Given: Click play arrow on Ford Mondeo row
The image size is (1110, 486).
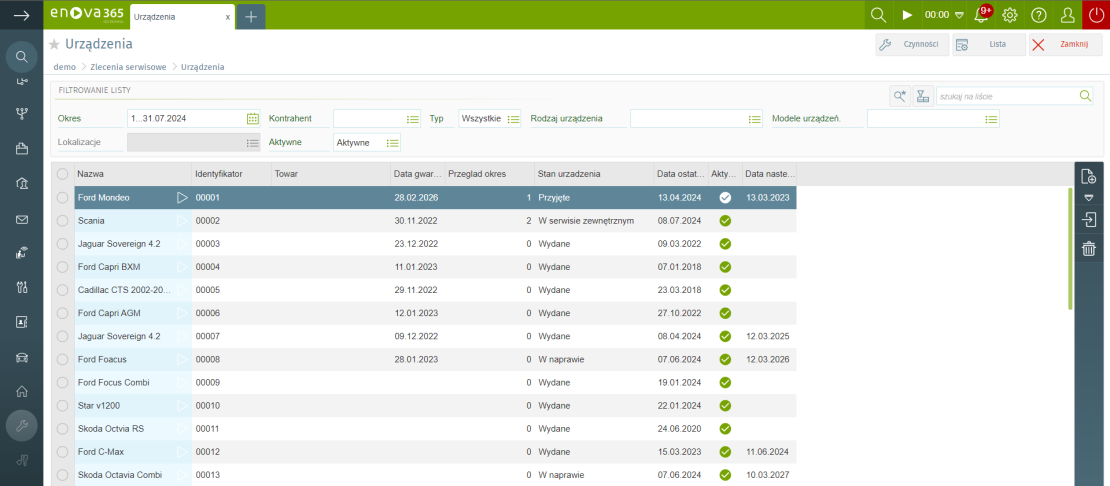Looking at the screenshot, I should [x=182, y=197].
